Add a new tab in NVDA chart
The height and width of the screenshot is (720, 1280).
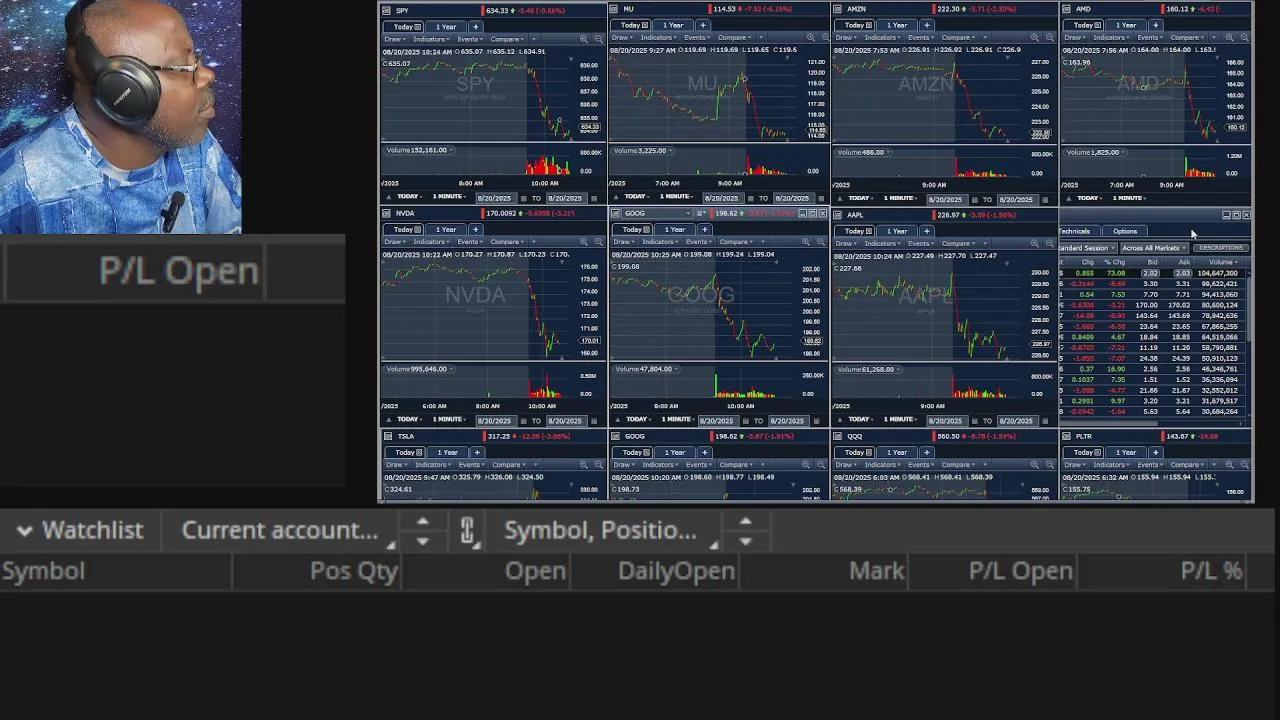coord(475,229)
